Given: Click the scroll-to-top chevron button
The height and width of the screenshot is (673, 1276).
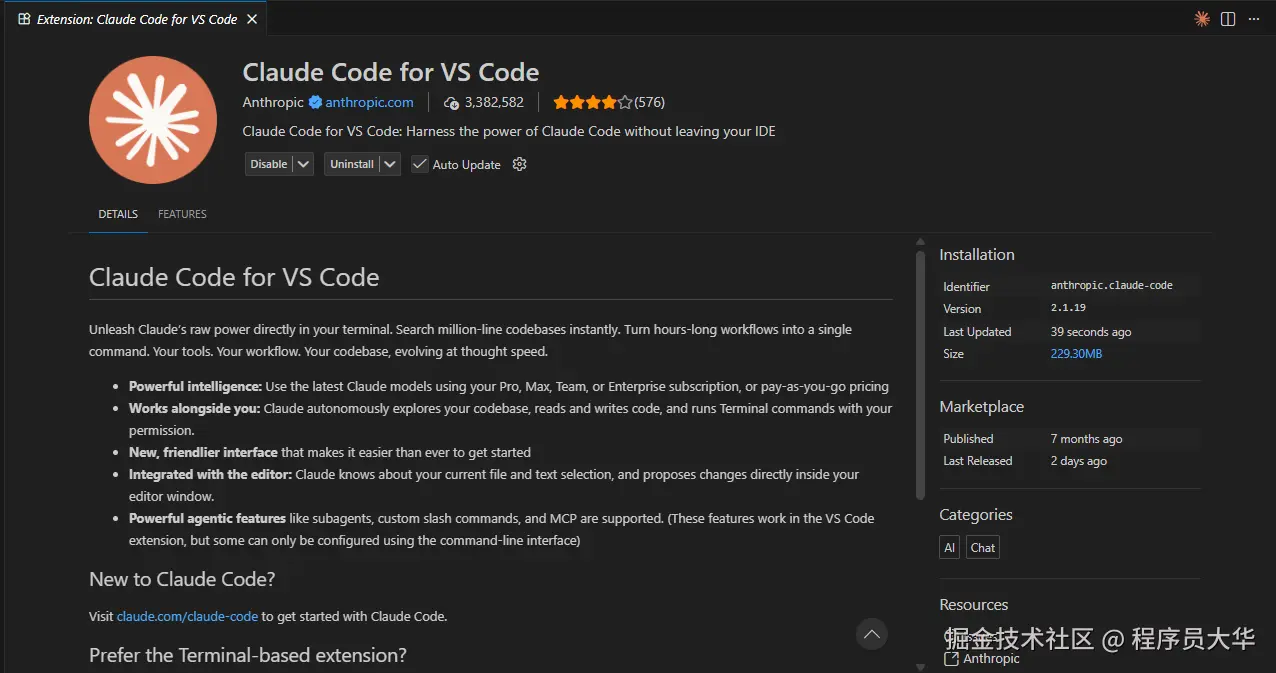Looking at the screenshot, I should pyautogui.click(x=872, y=634).
